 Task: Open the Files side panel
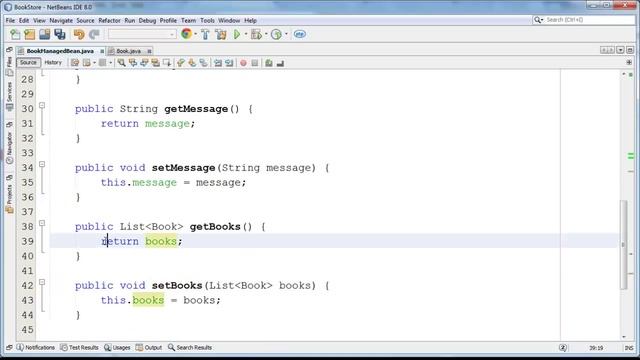coord(9,67)
